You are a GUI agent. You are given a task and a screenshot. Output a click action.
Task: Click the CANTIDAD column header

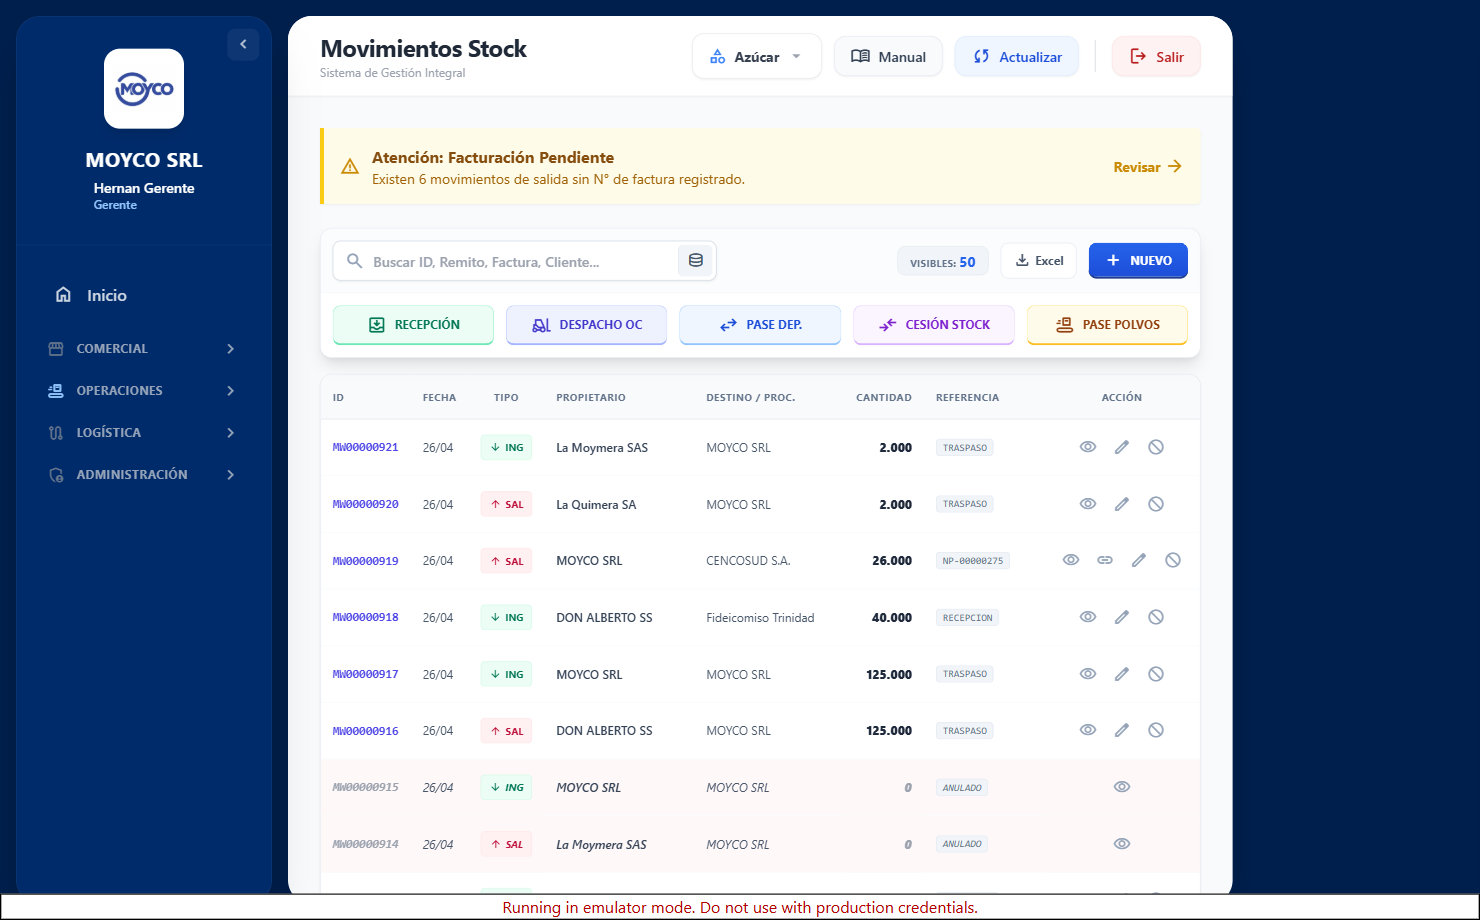pos(884,397)
